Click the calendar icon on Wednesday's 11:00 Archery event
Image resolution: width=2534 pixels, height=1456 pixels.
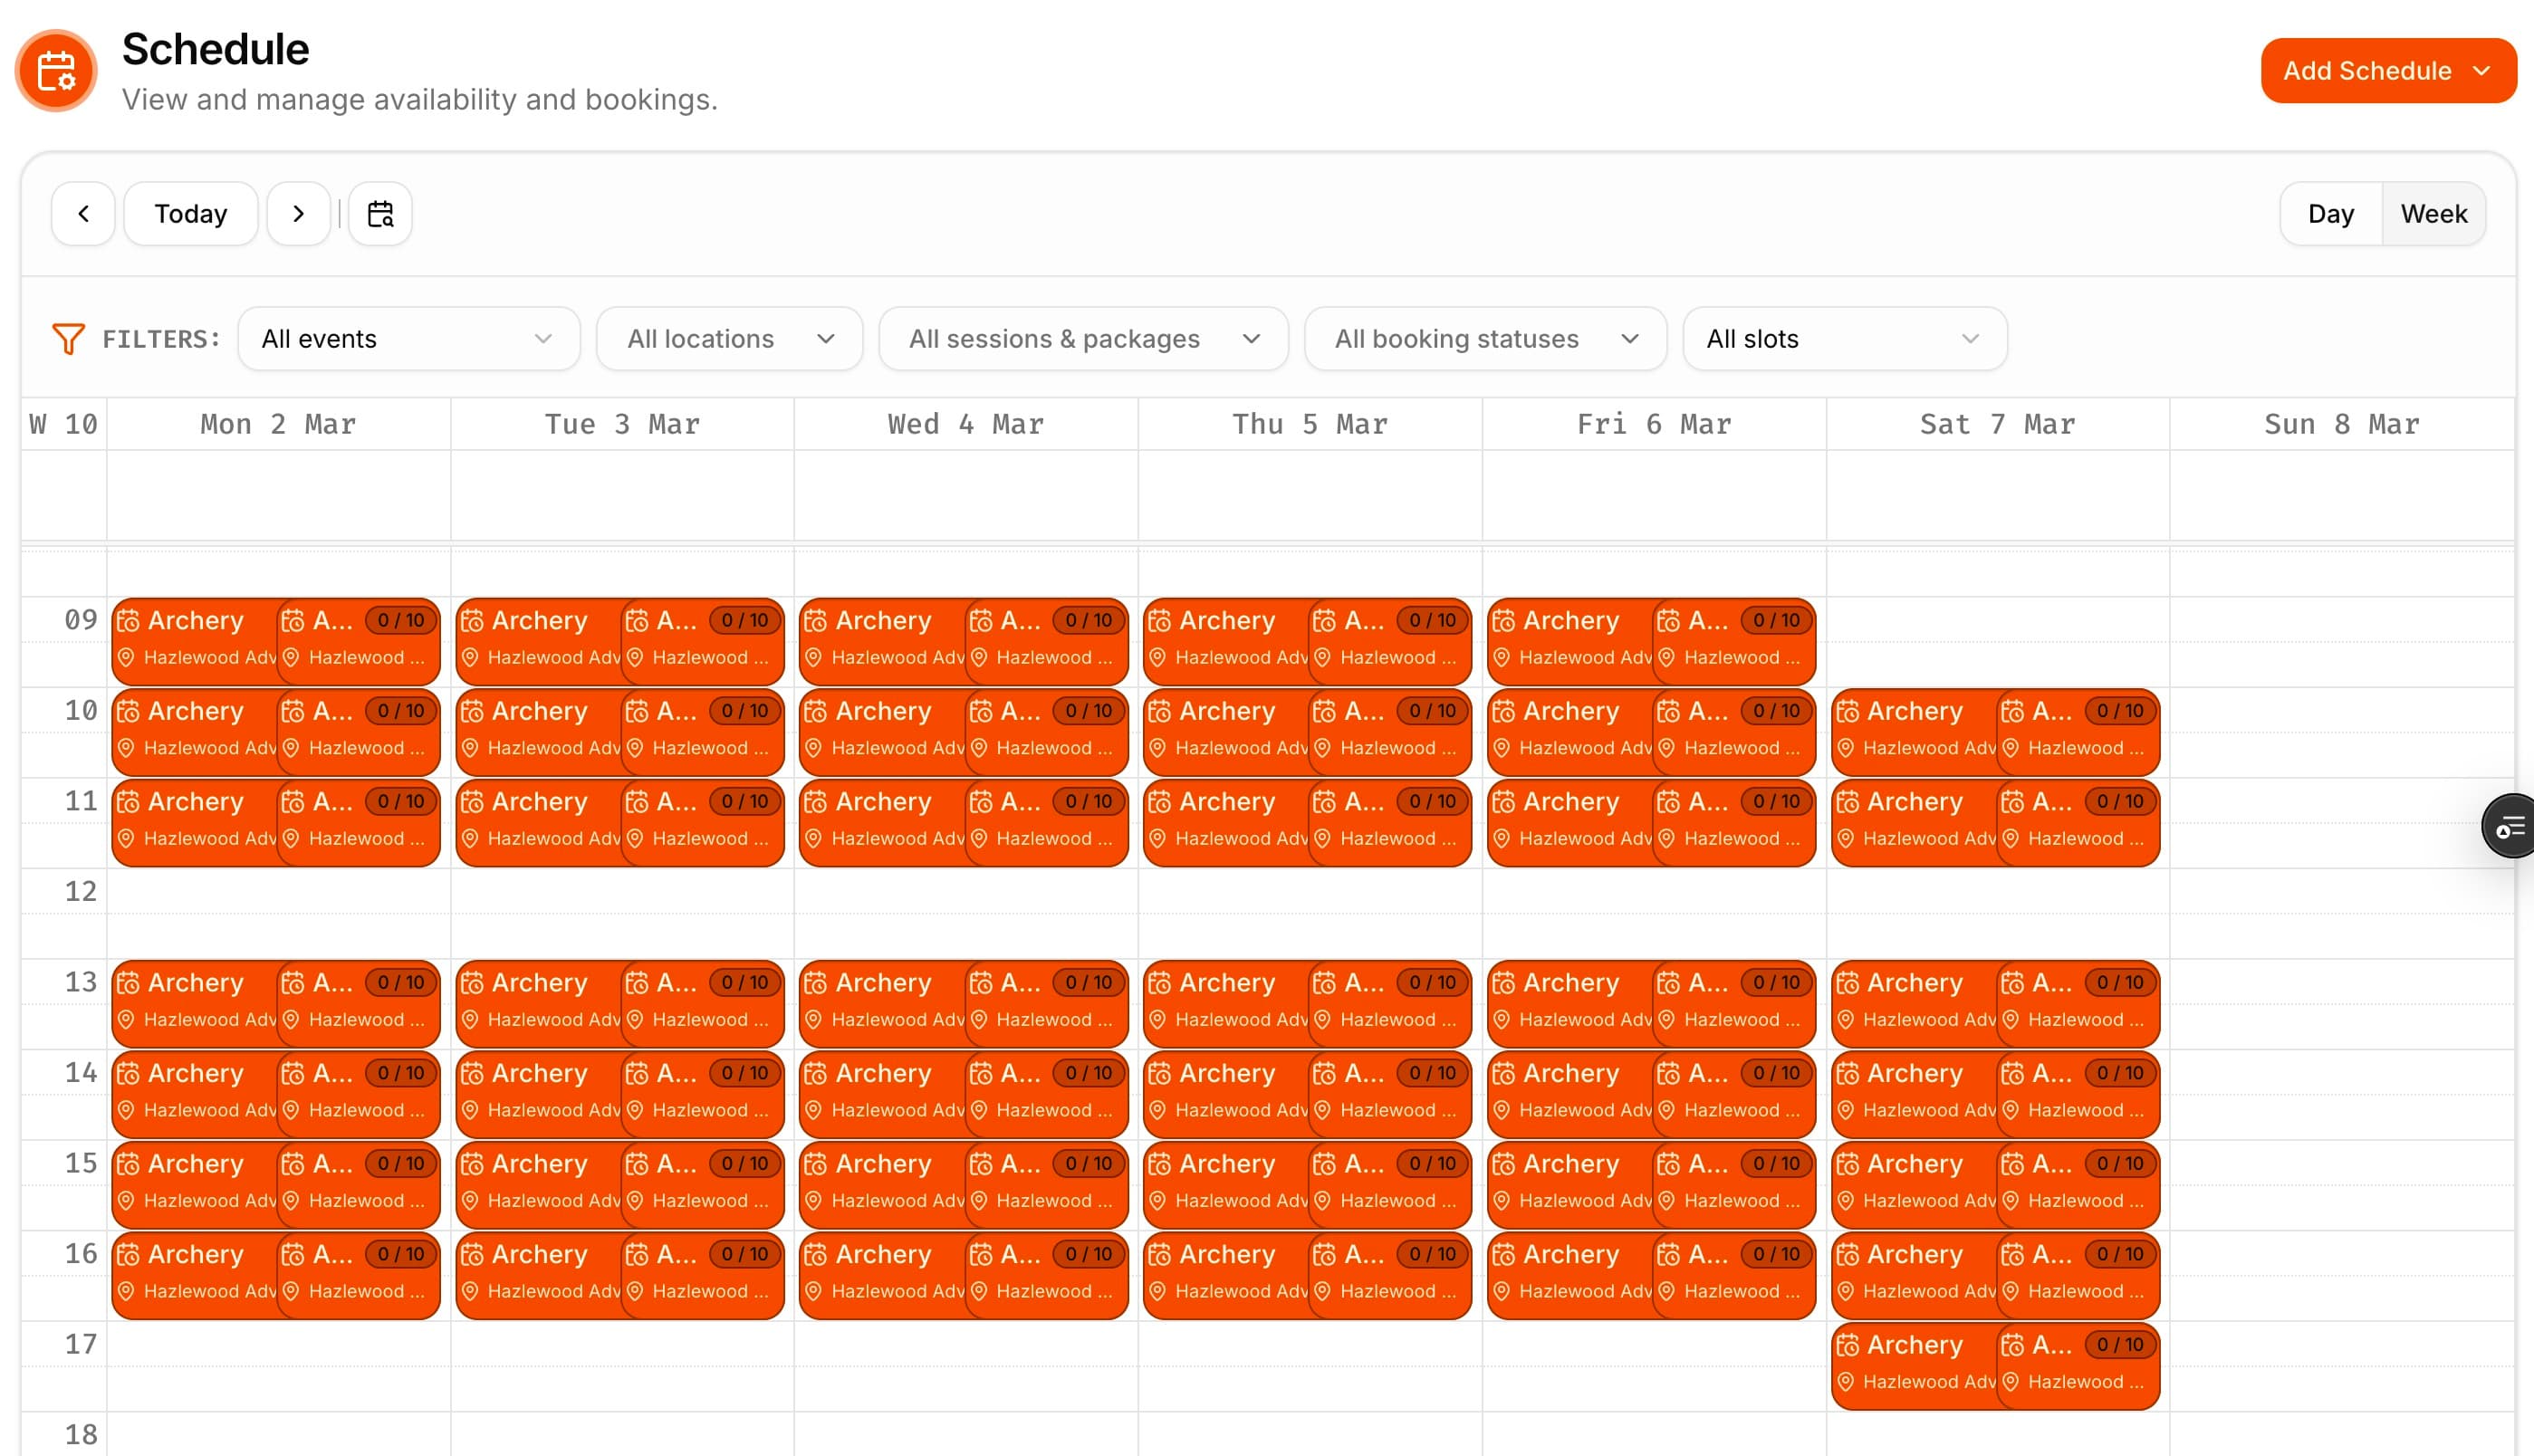[x=816, y=801]
